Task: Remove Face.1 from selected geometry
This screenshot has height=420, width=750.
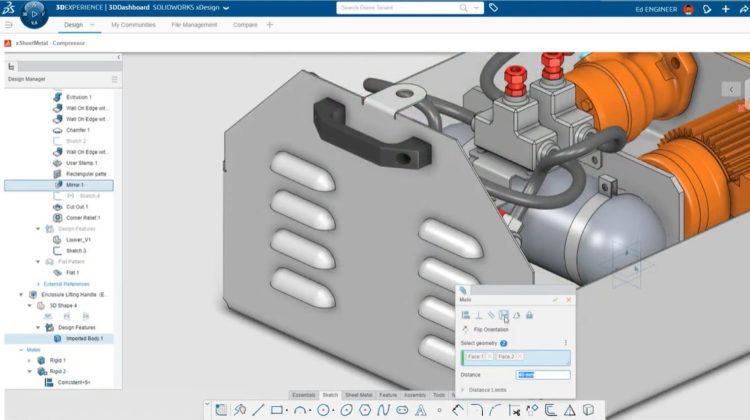Action: click(489, 356)
